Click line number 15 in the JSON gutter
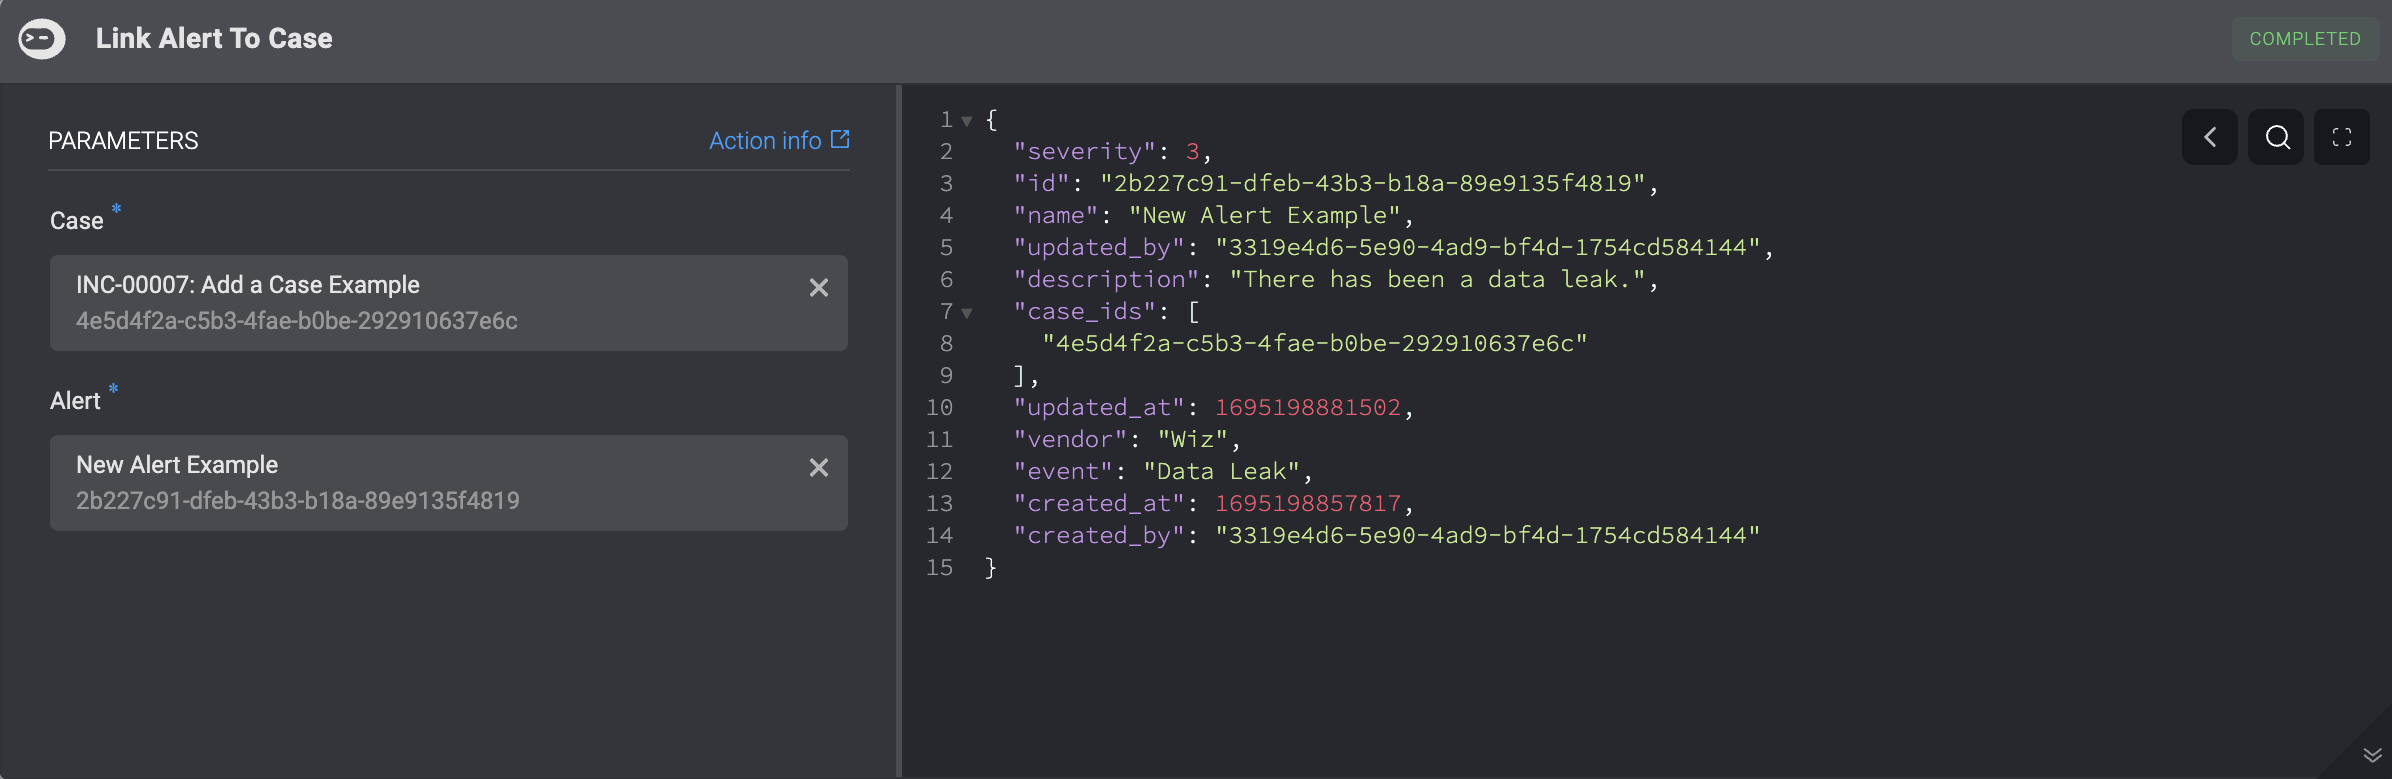The width and height of the screenshot is (2392, 779). 939,567
